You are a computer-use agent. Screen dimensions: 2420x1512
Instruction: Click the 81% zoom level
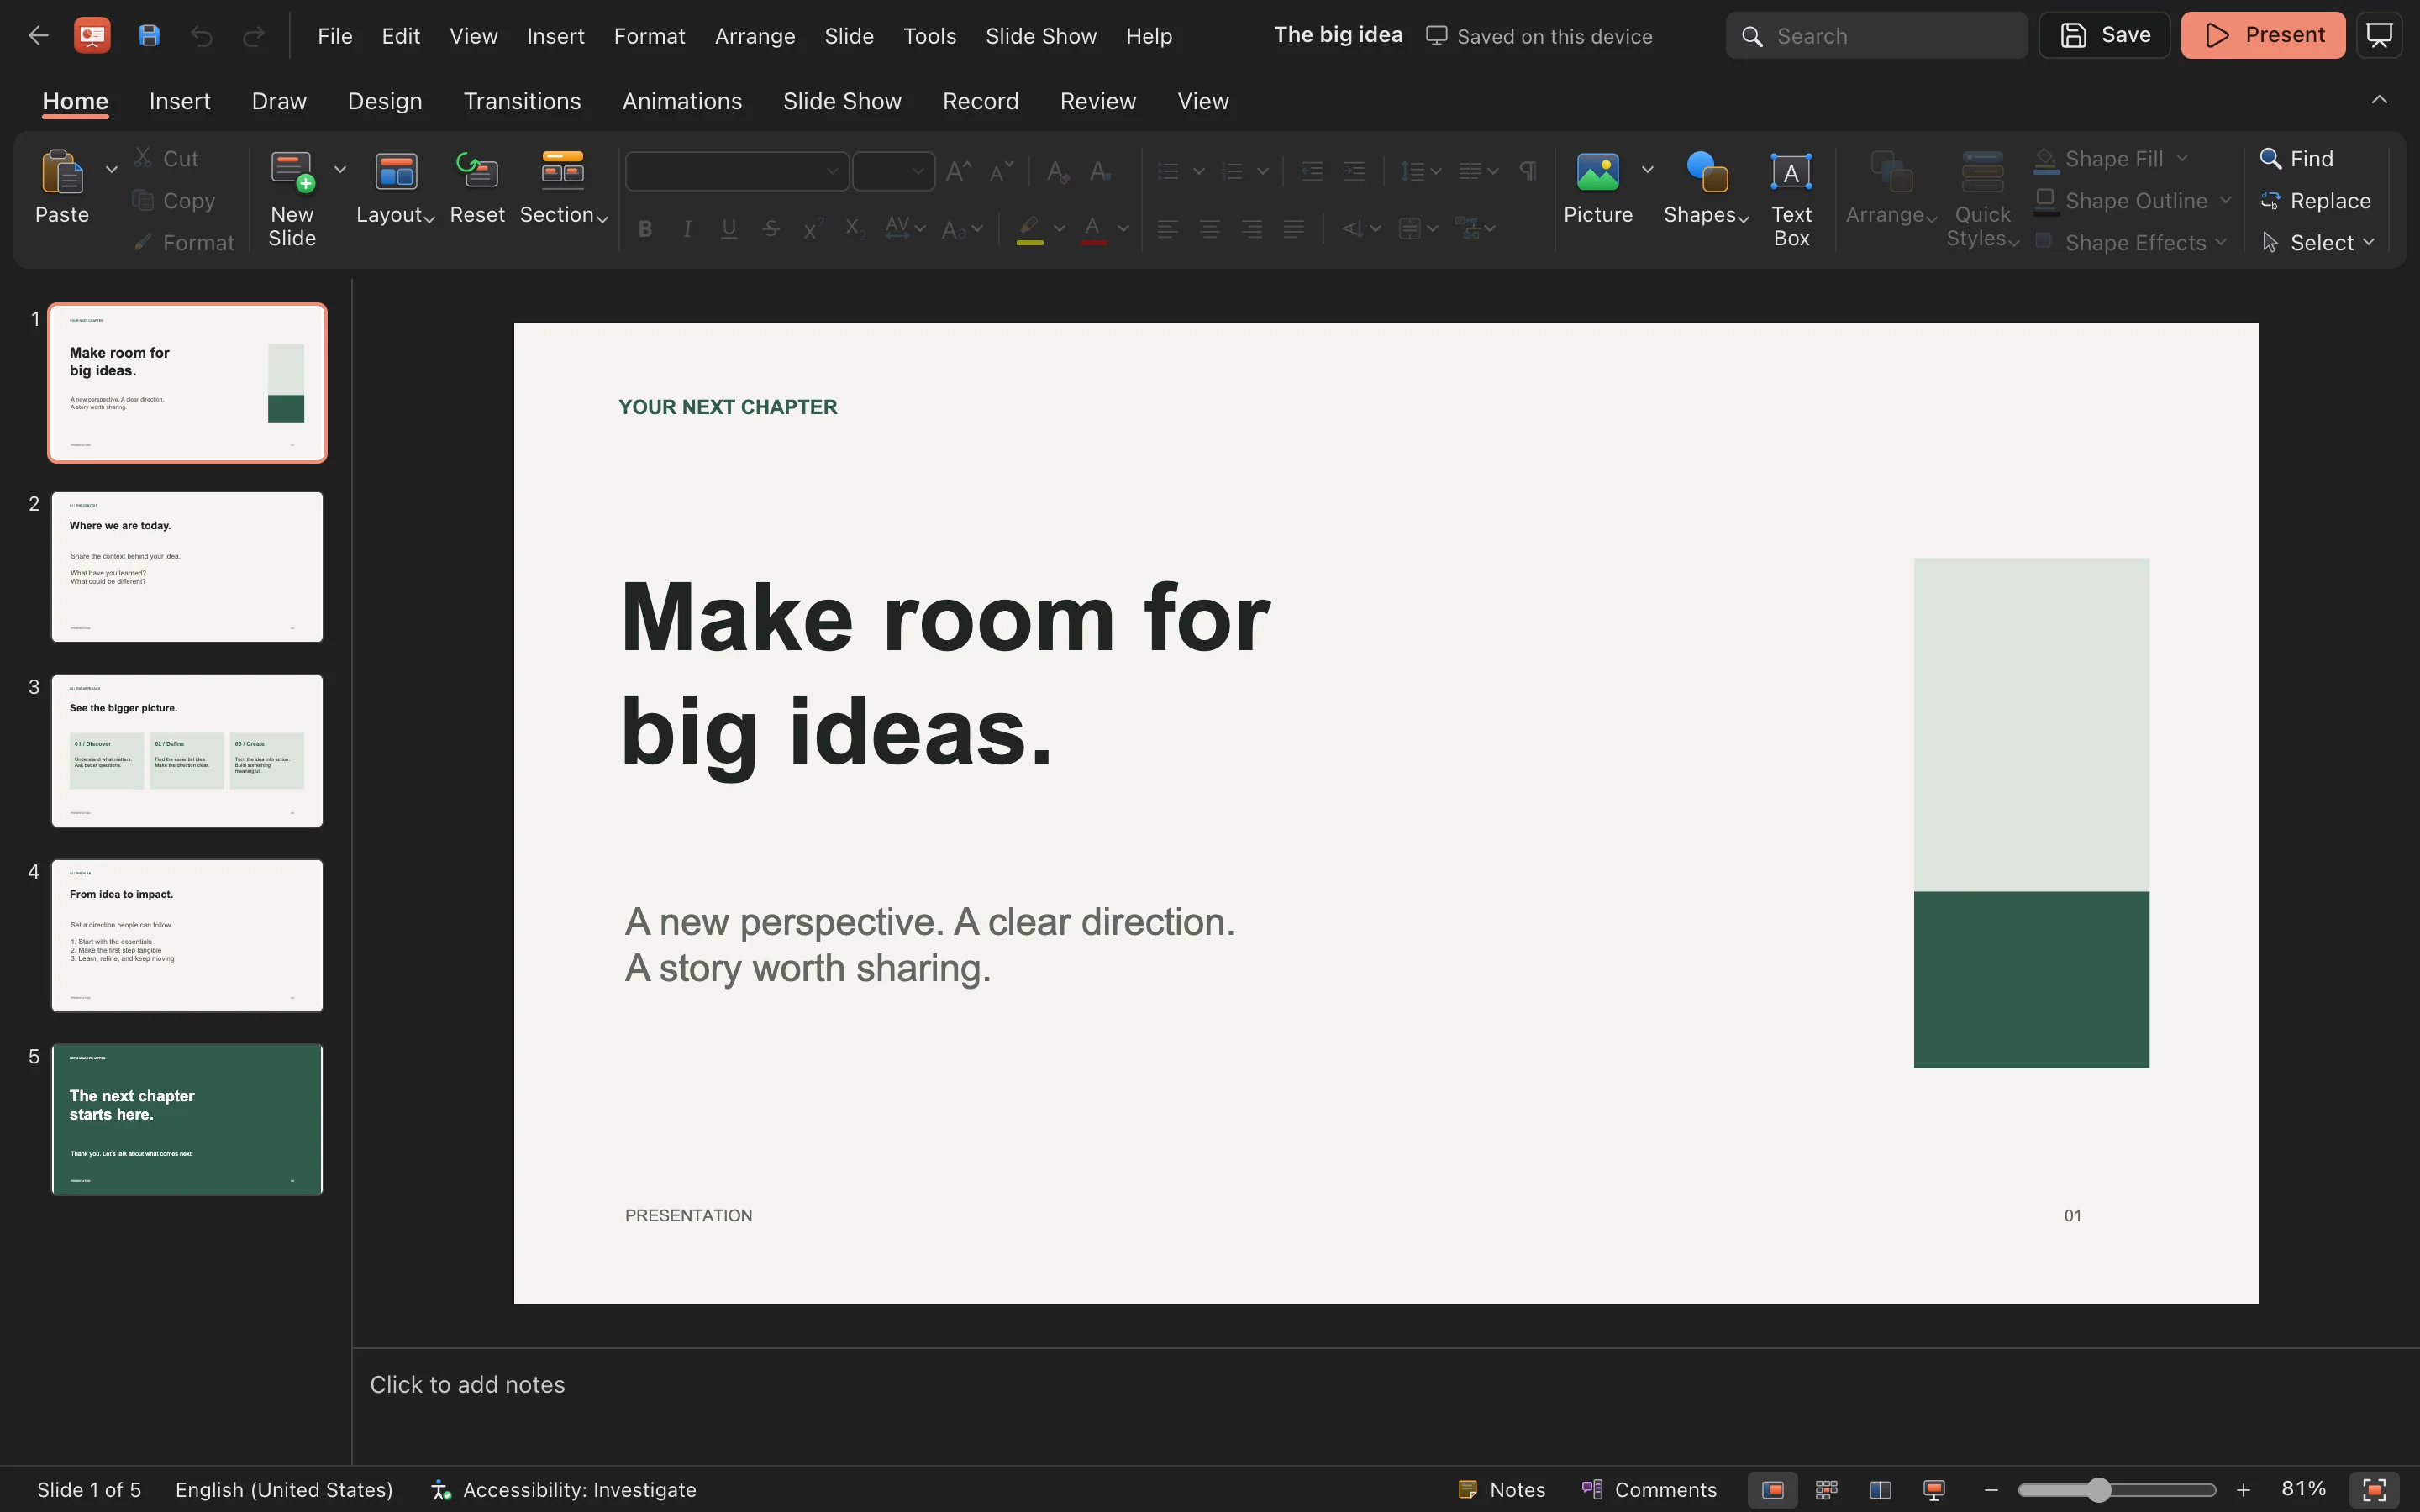[2303, 1489]
